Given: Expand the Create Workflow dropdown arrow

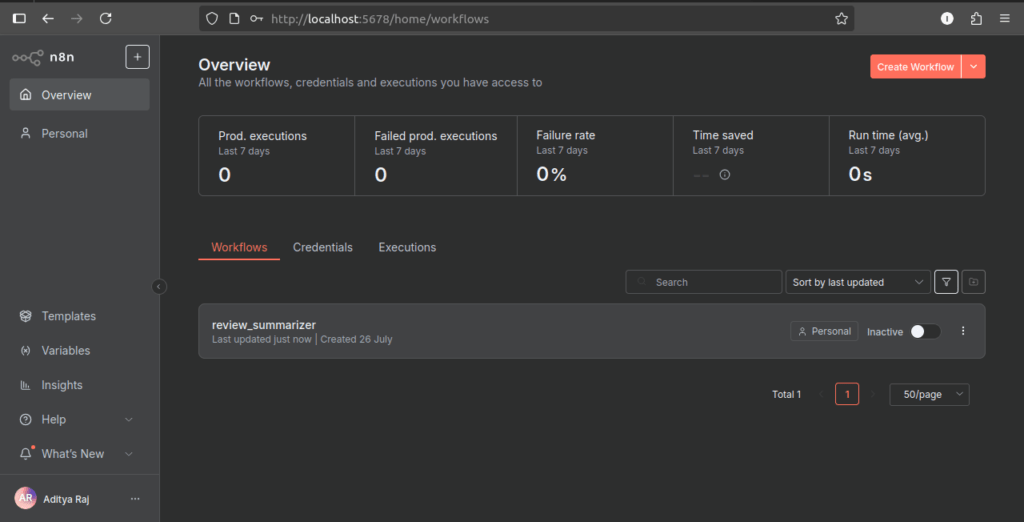Looking at the screenshot, I should [974, 67].
